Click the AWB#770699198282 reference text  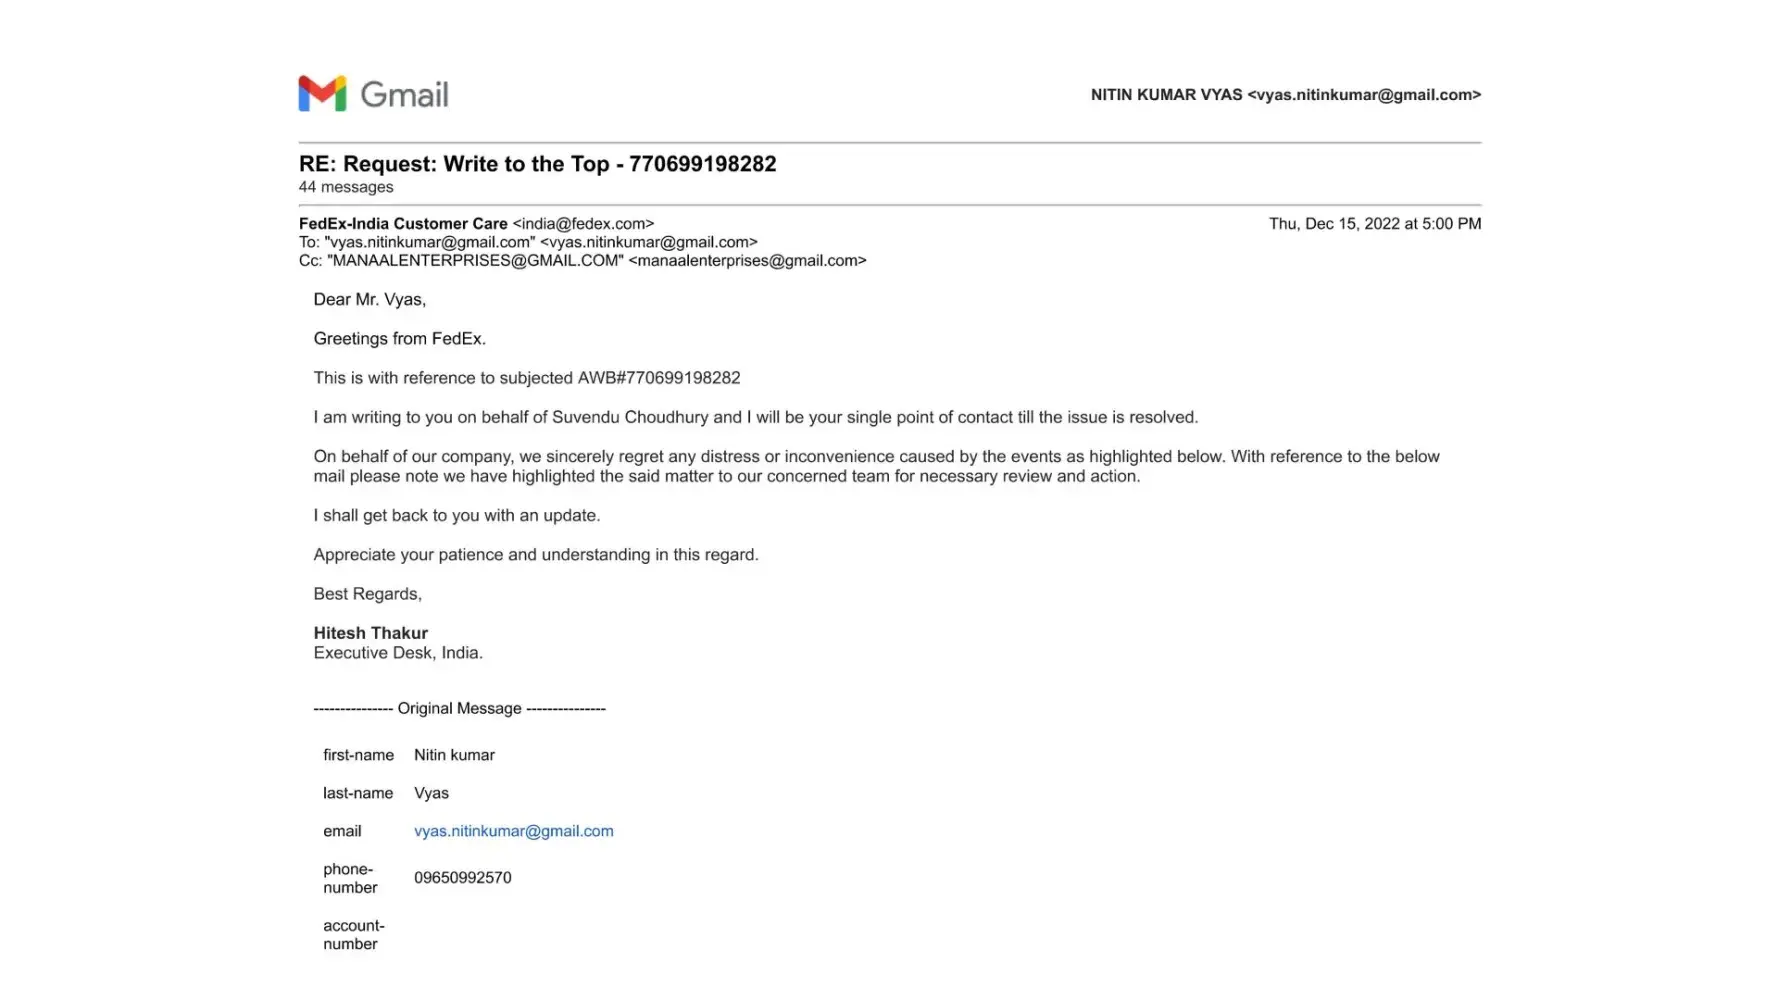pyautogui.click(x=659, y=378)
